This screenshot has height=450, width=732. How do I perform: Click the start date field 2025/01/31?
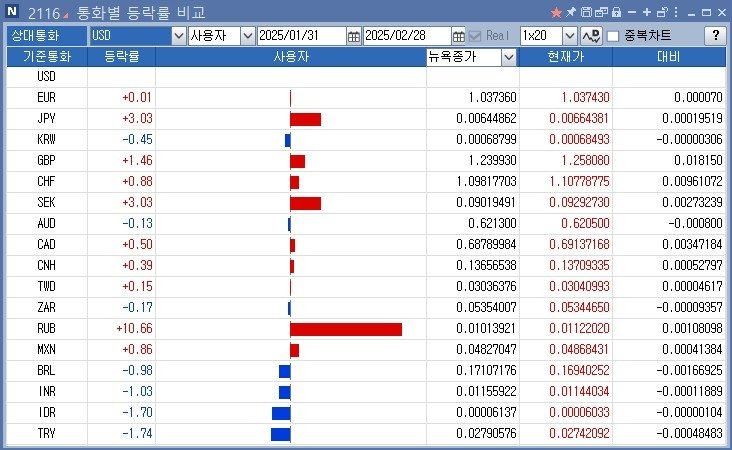tap(300, 36)
